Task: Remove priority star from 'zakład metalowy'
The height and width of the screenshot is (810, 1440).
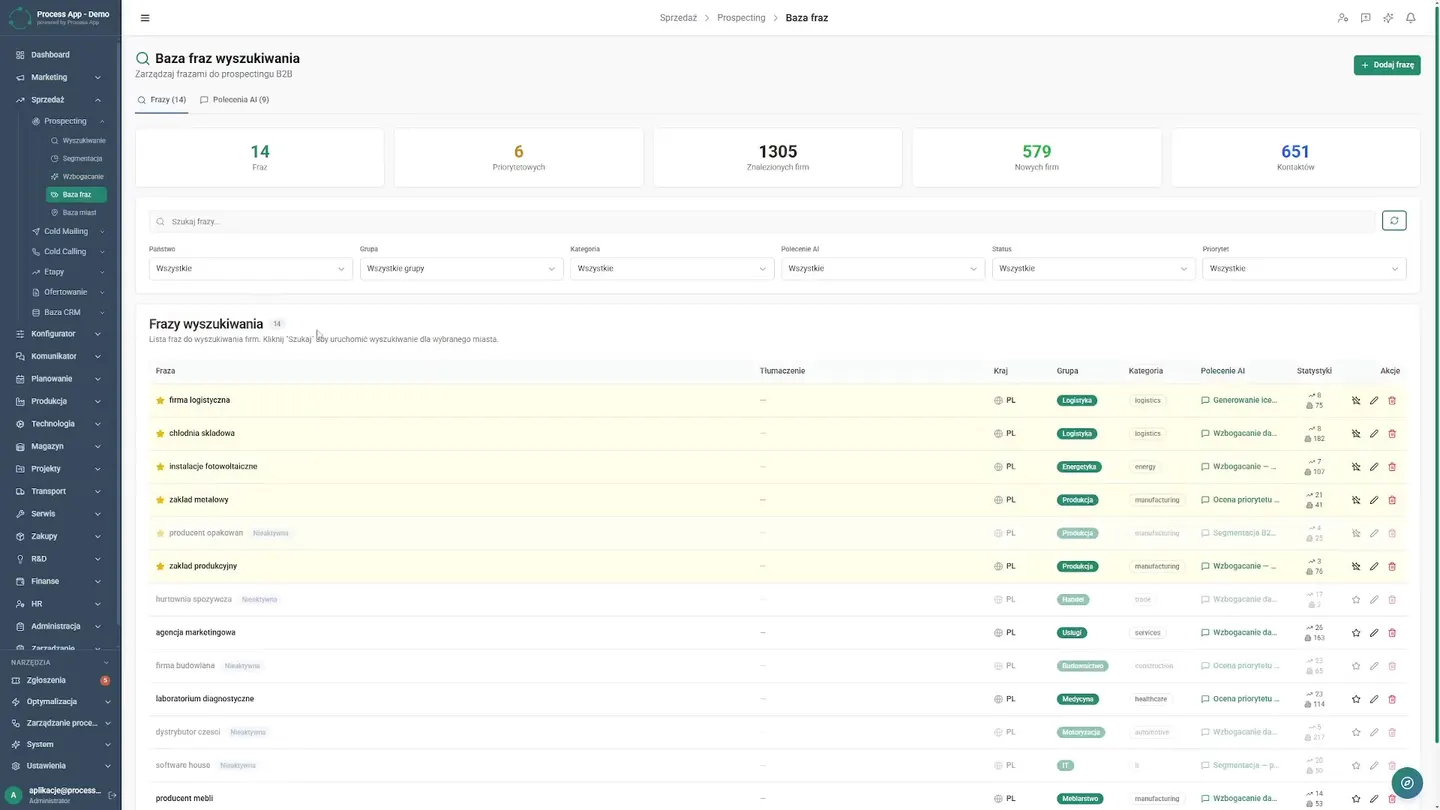Action: pyautogui.click(x=1356, y=500)
